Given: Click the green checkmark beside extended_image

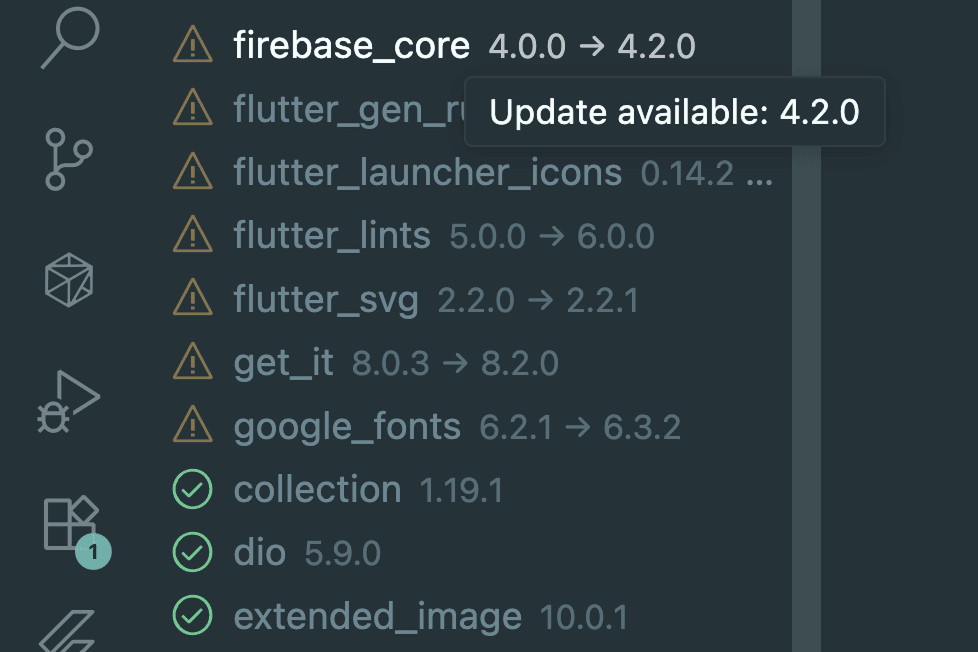Looking at the screenshot, I should 192,617.
